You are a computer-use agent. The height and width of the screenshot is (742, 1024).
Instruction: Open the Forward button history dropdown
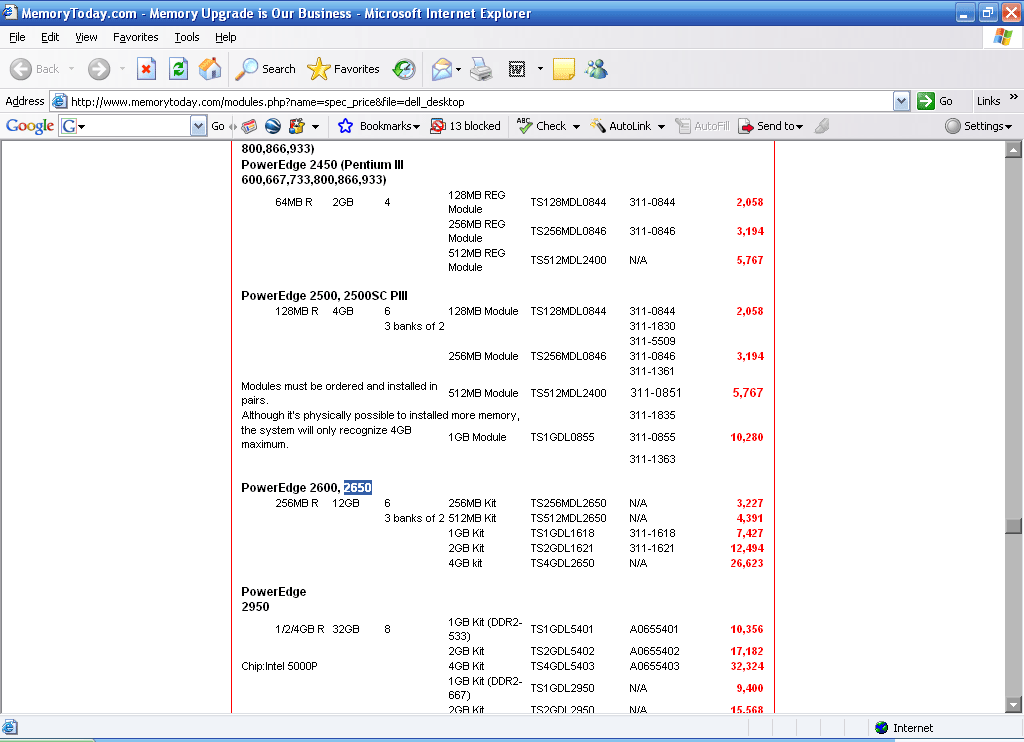click(x=122, y=69)
